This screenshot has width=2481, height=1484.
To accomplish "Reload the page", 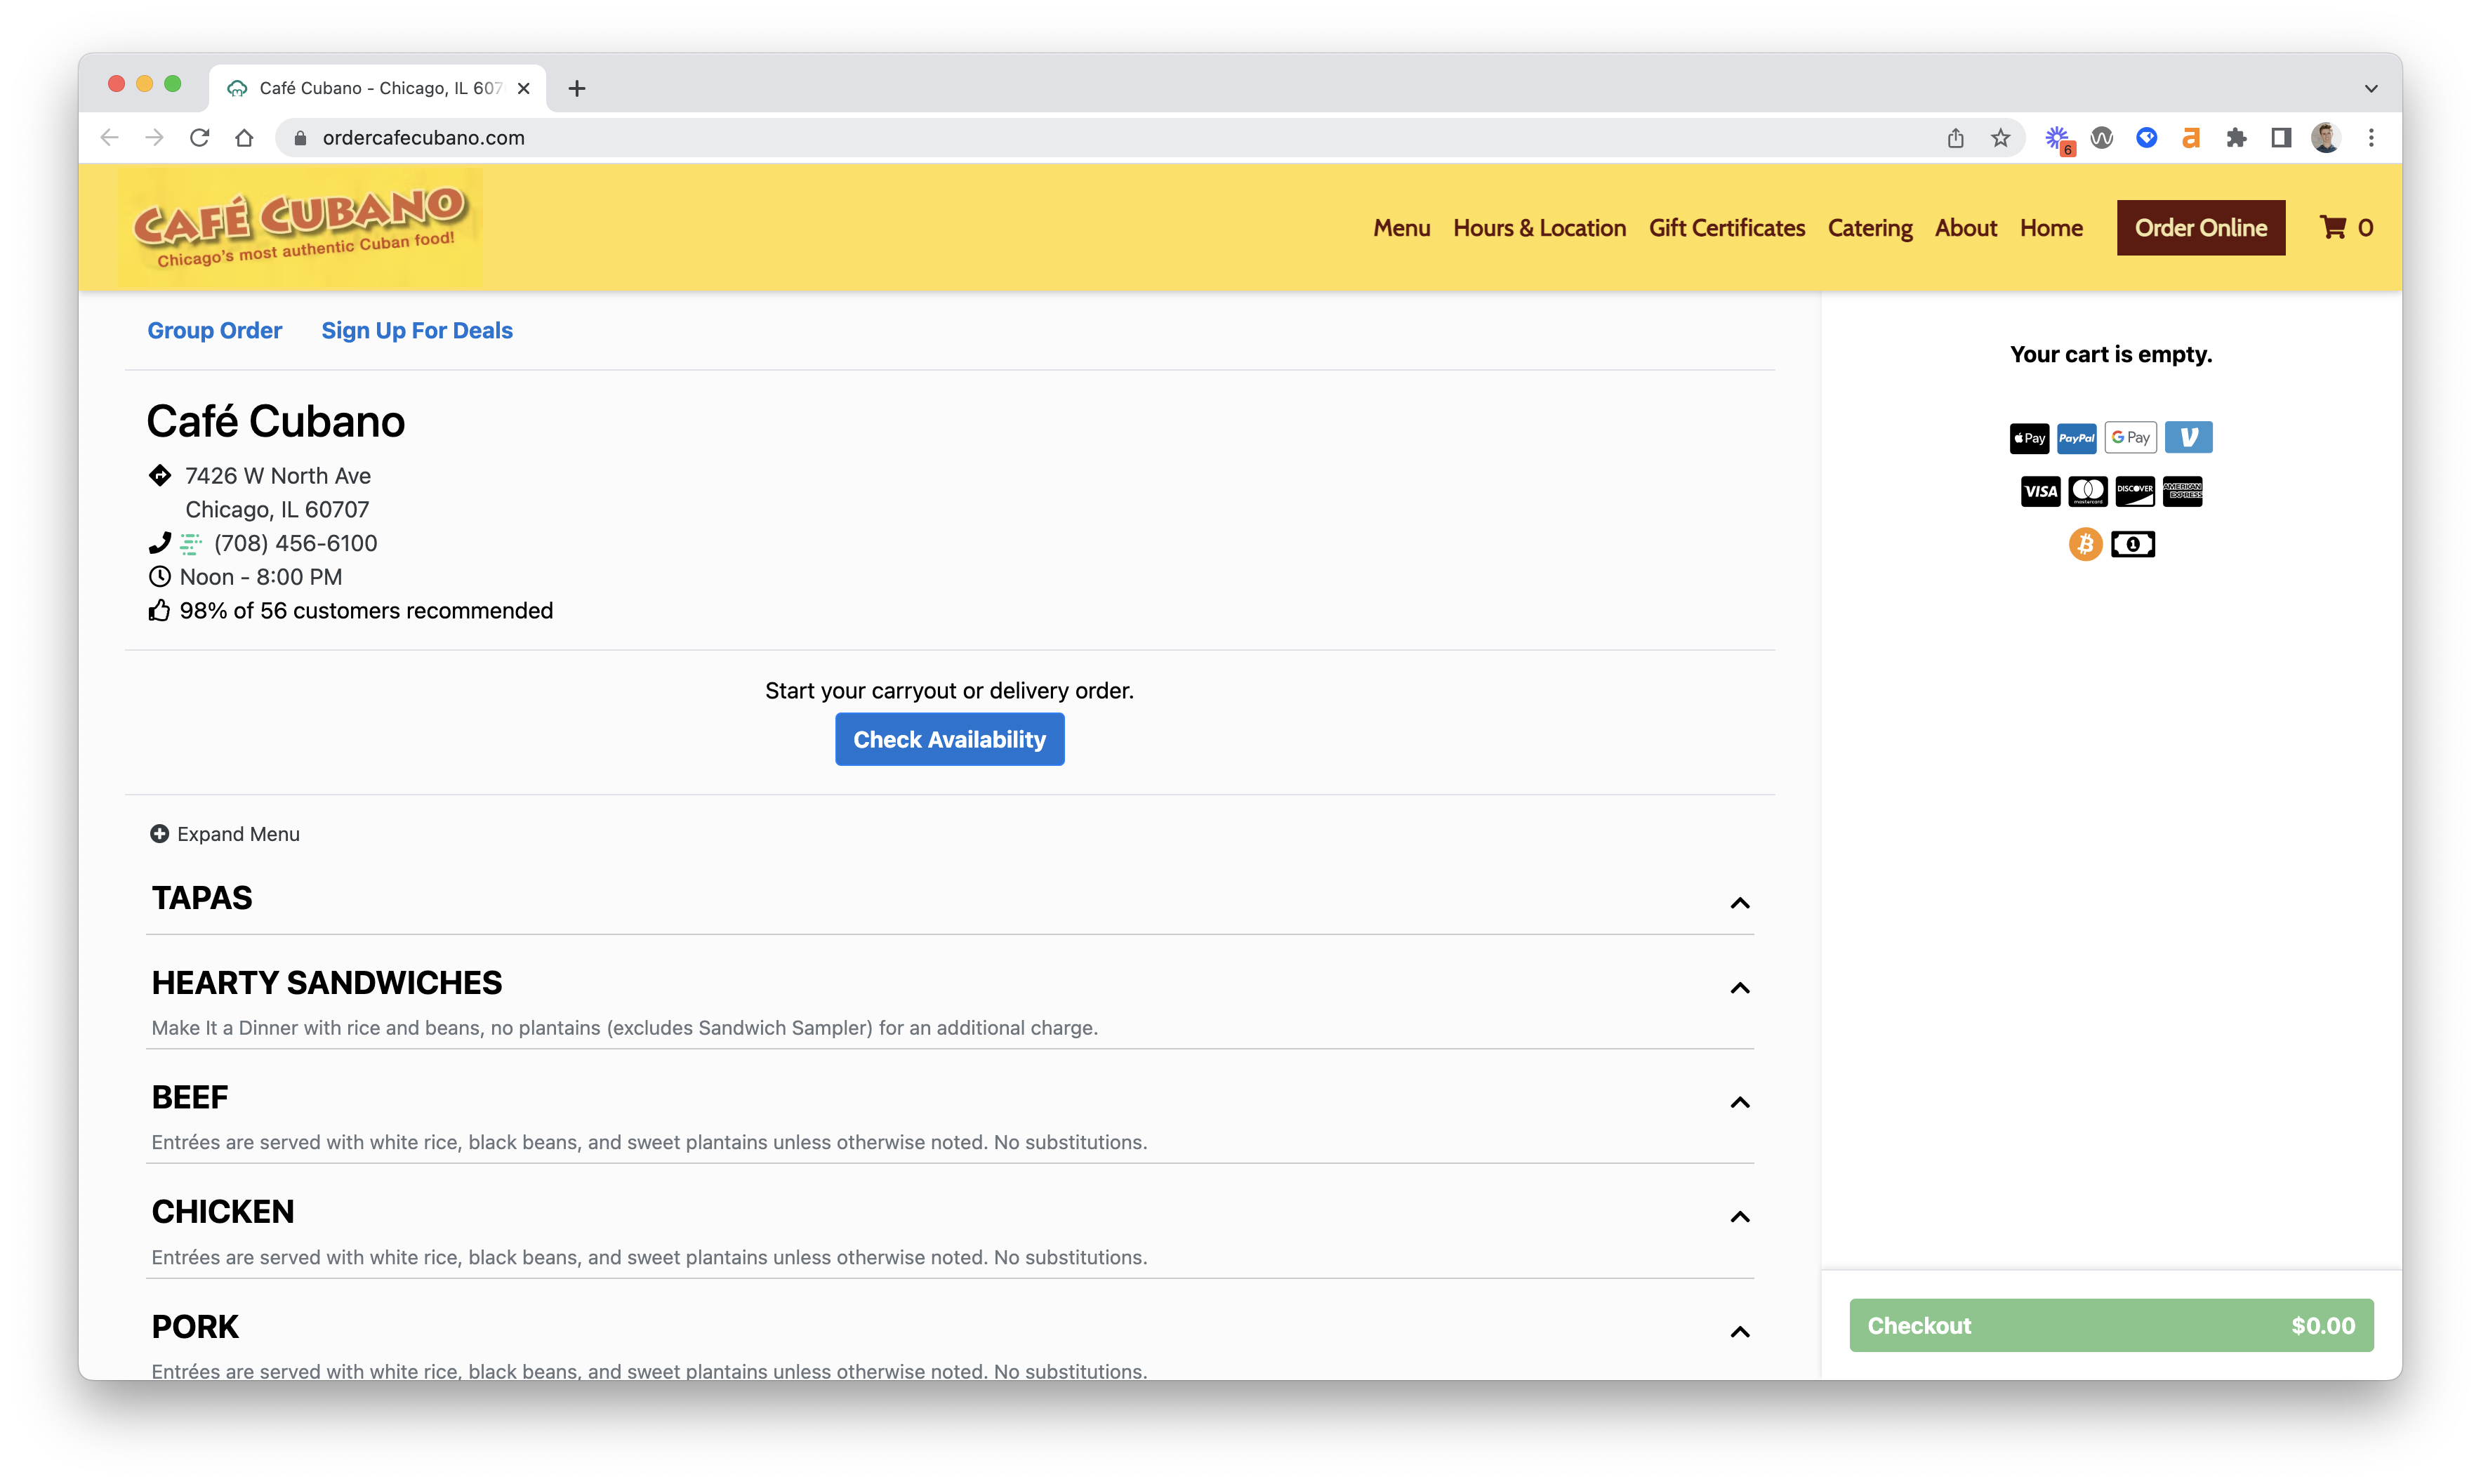I will click(x=199, y=138).
